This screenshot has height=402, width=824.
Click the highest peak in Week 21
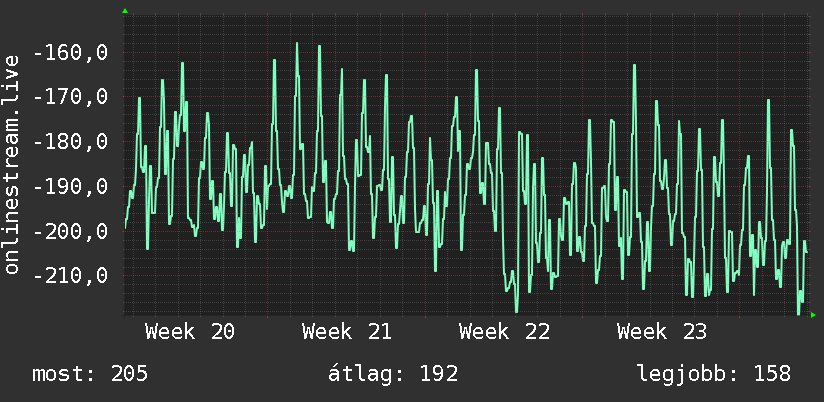click(297, 44)
